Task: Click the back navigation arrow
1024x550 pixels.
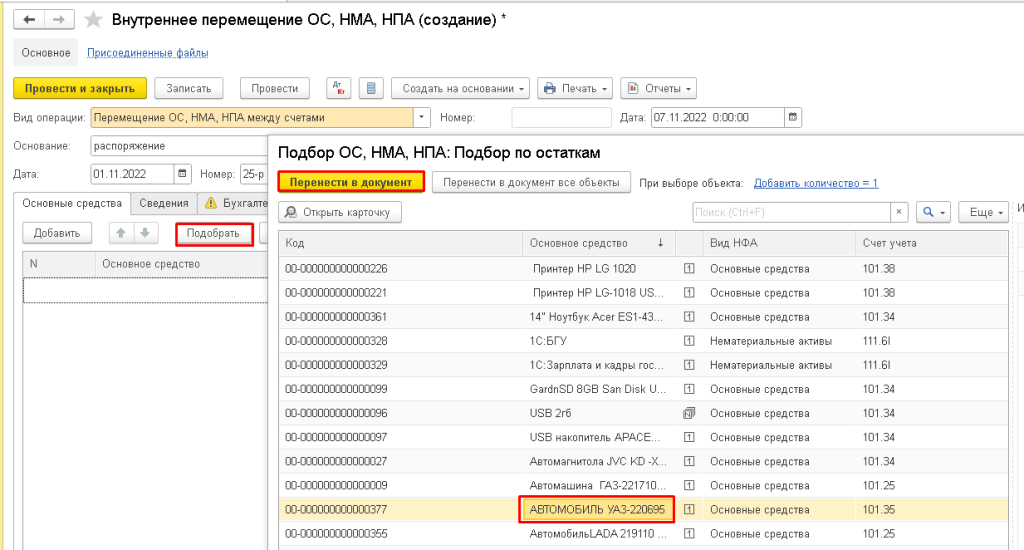Action: click(30, 20)
